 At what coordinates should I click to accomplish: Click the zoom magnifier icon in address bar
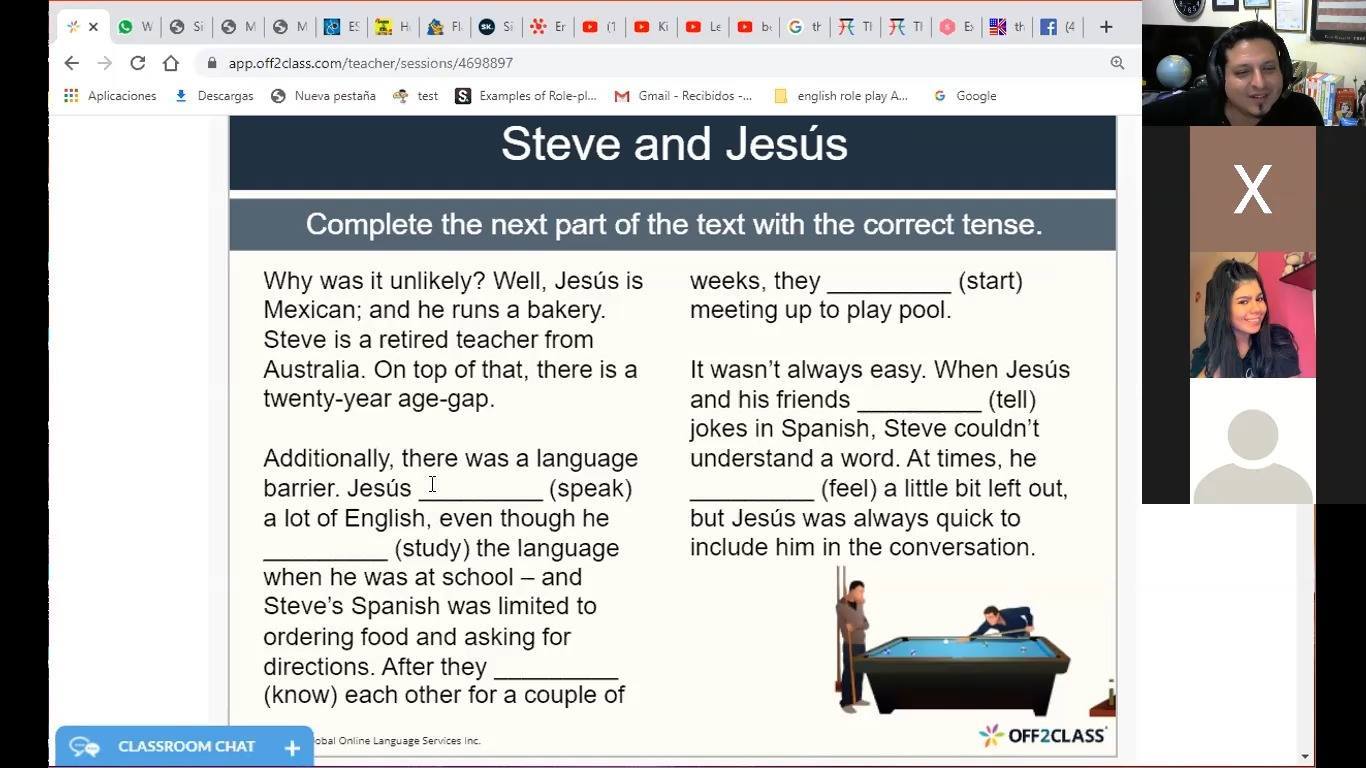tap(1117, 63)
